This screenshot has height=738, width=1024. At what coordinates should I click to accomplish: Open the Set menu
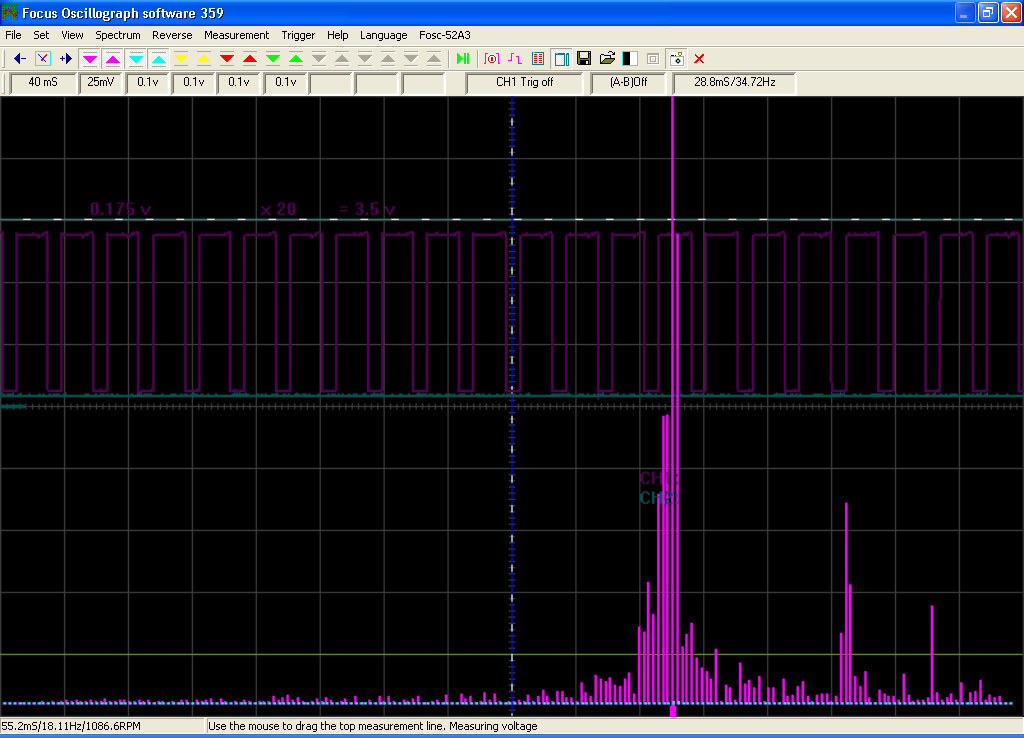(41, 35)
